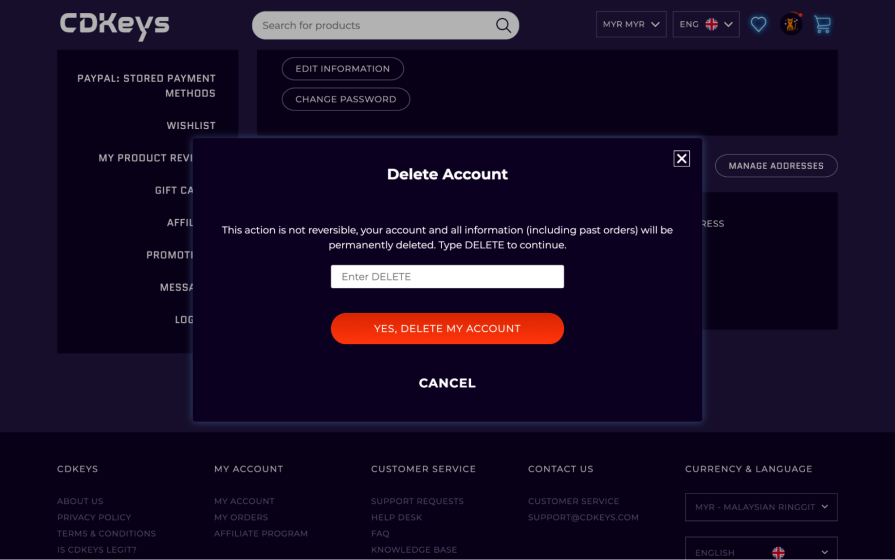Open the user avatar menu
Screen dimensions: 895x560
point(791,25)
